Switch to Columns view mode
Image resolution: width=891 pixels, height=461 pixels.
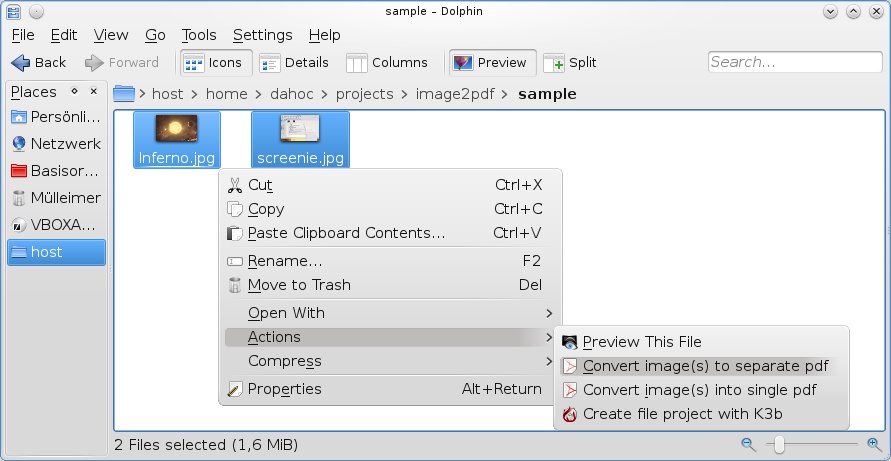(387, 63)
